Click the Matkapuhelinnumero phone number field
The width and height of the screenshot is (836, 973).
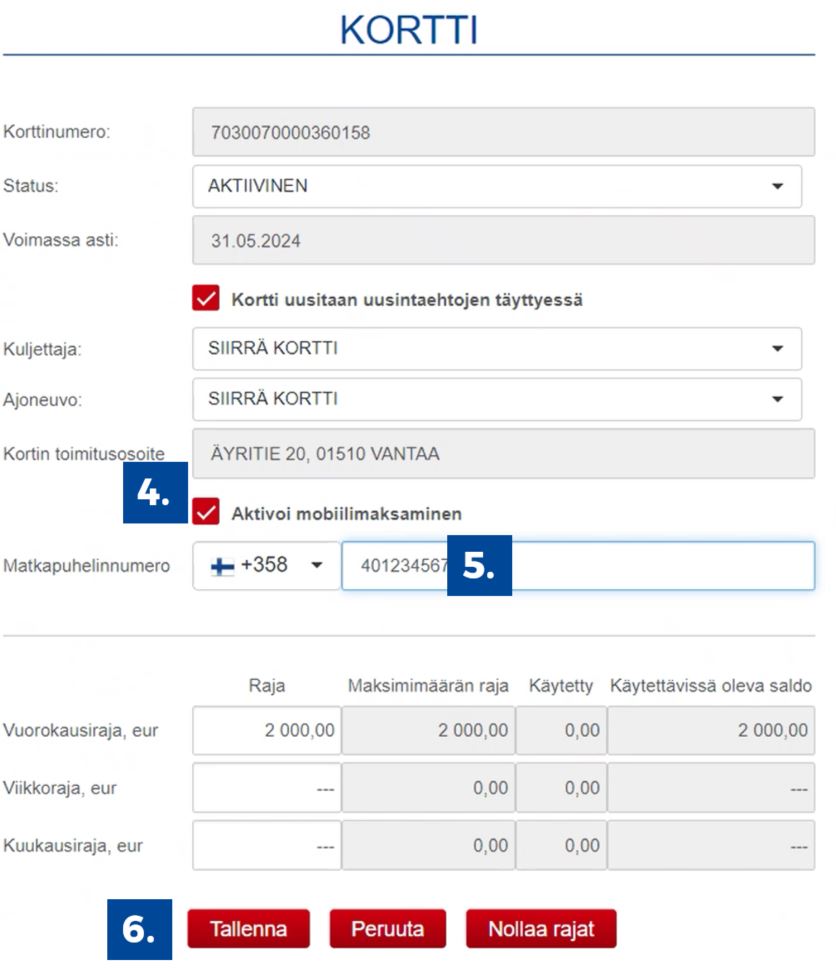(578, 565)
